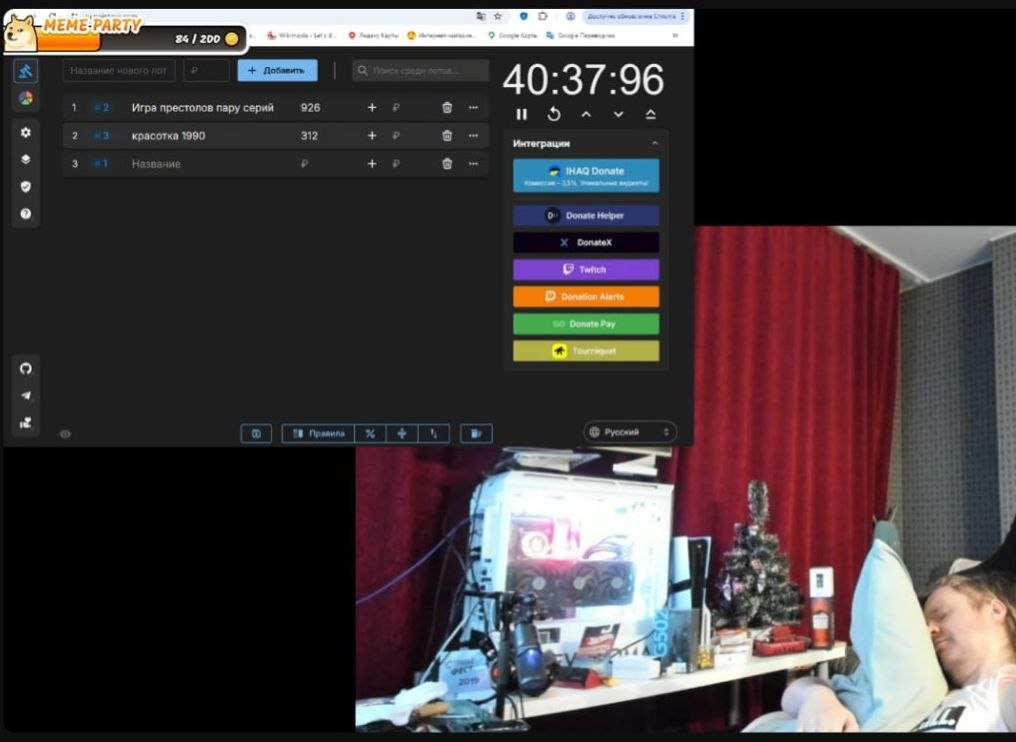1016x742 pixels.
Task: Click the lot name красотка 1990
Action: (168, 135)
